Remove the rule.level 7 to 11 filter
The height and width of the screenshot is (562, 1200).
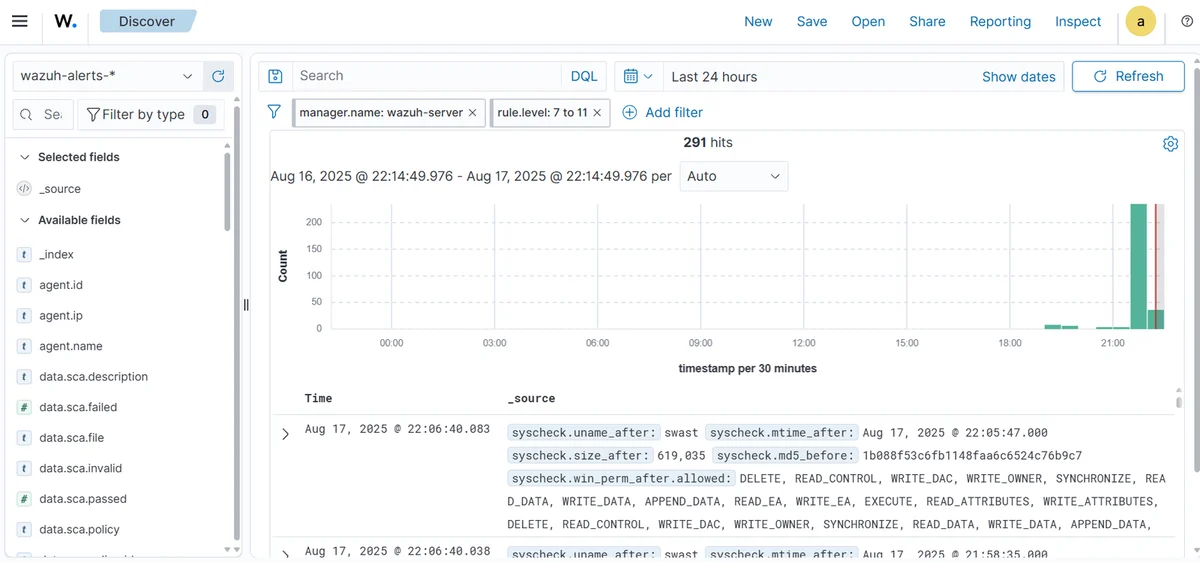tap(597, 113)
